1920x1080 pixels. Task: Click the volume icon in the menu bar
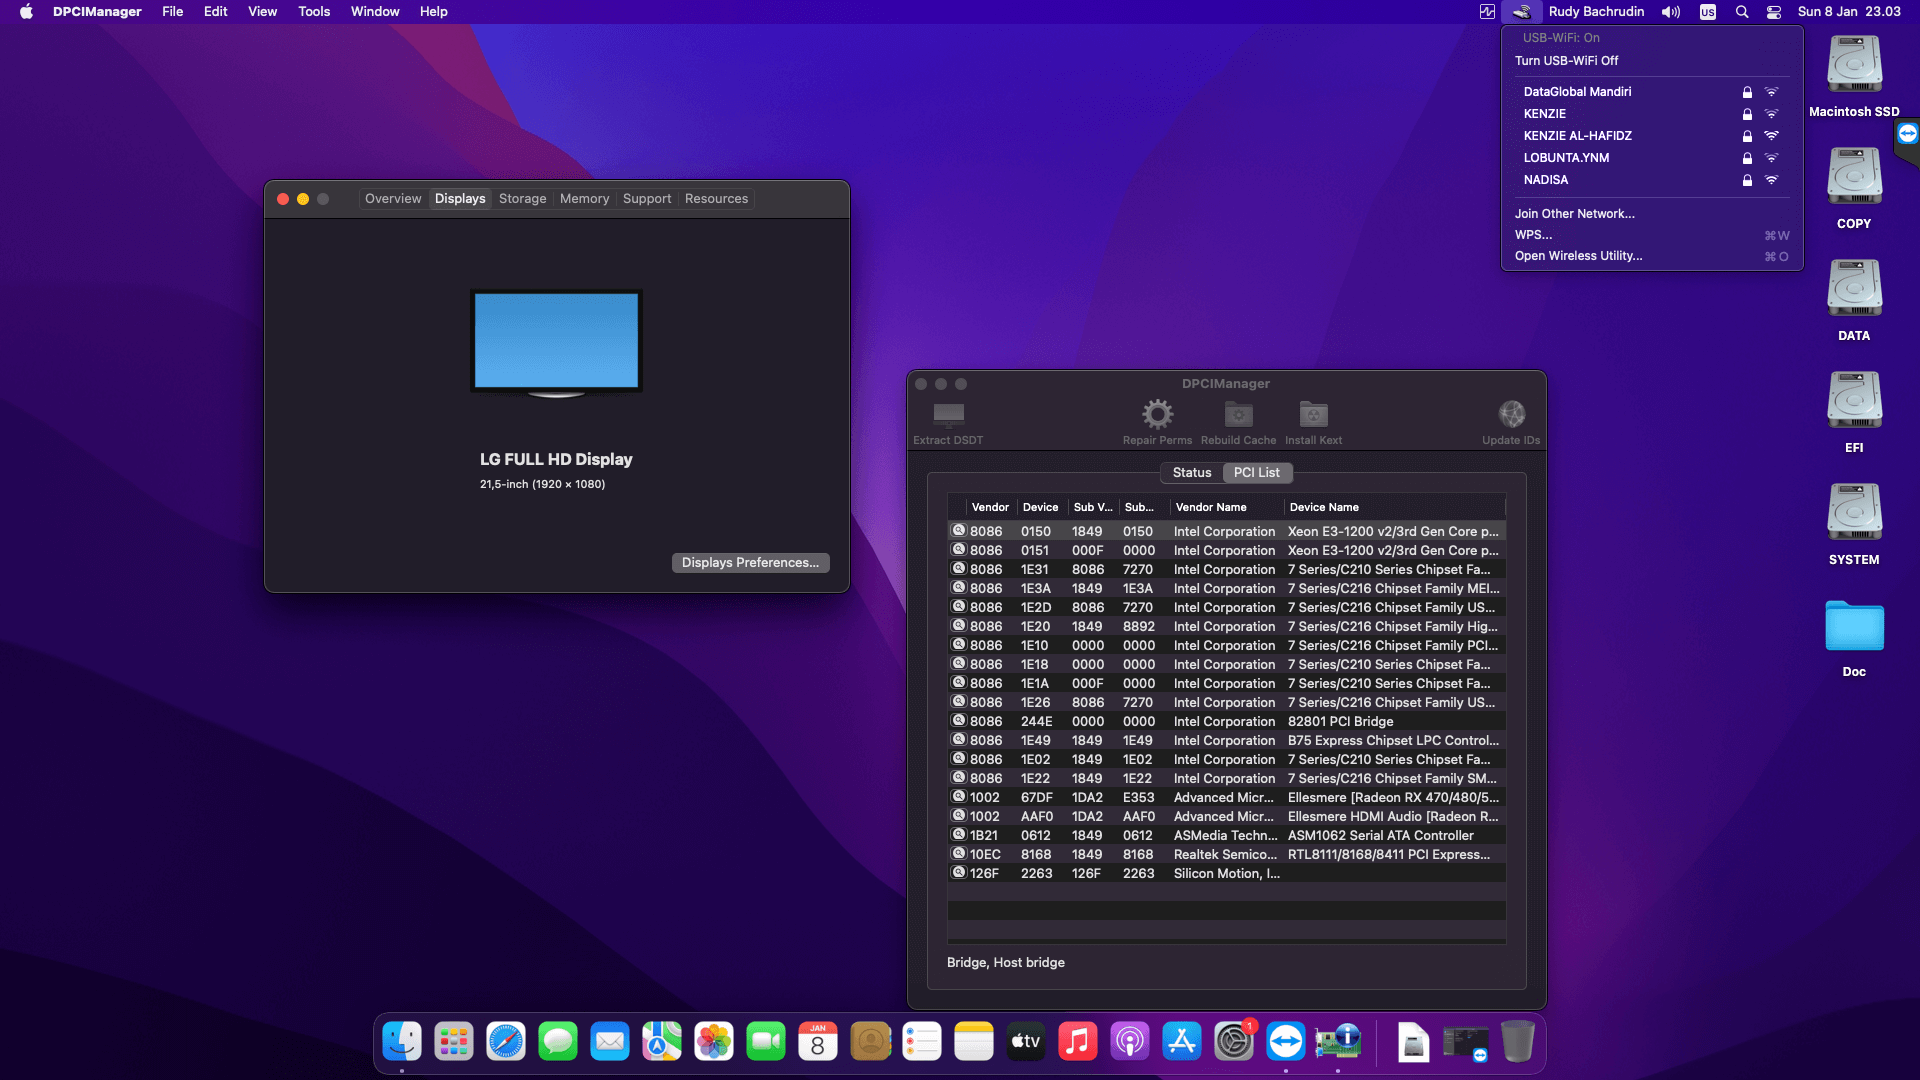click(1671, 12)
